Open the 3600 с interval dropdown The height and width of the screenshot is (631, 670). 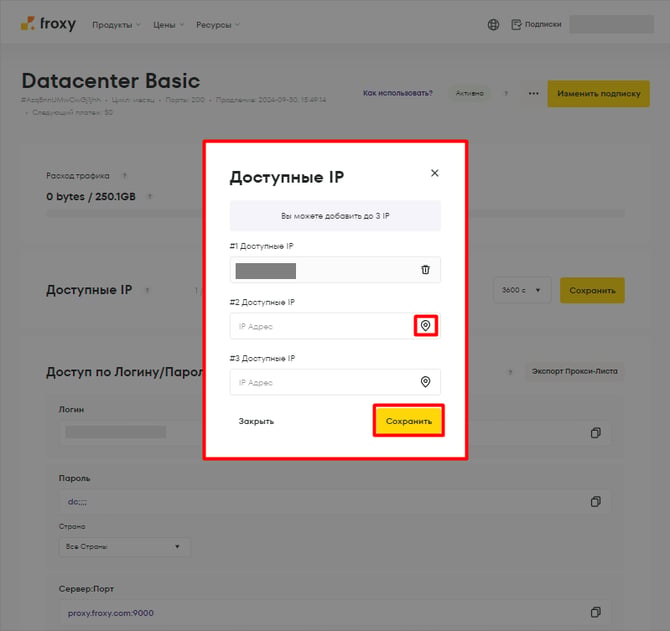click(522, 290)
